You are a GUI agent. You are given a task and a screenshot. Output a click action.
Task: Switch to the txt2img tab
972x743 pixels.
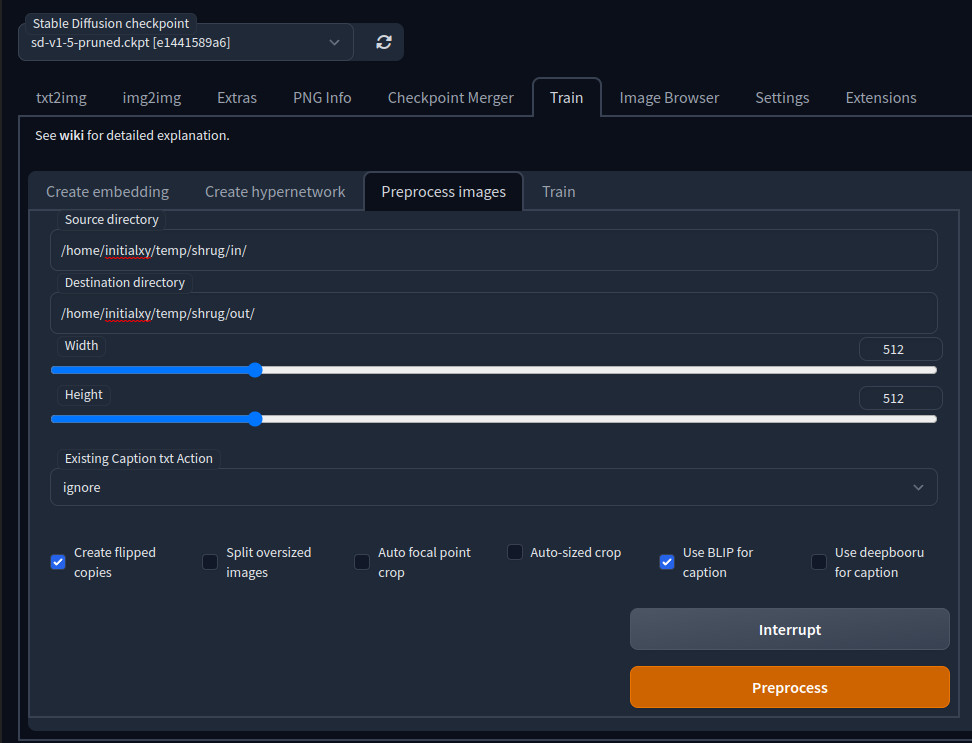pos(61,98)
